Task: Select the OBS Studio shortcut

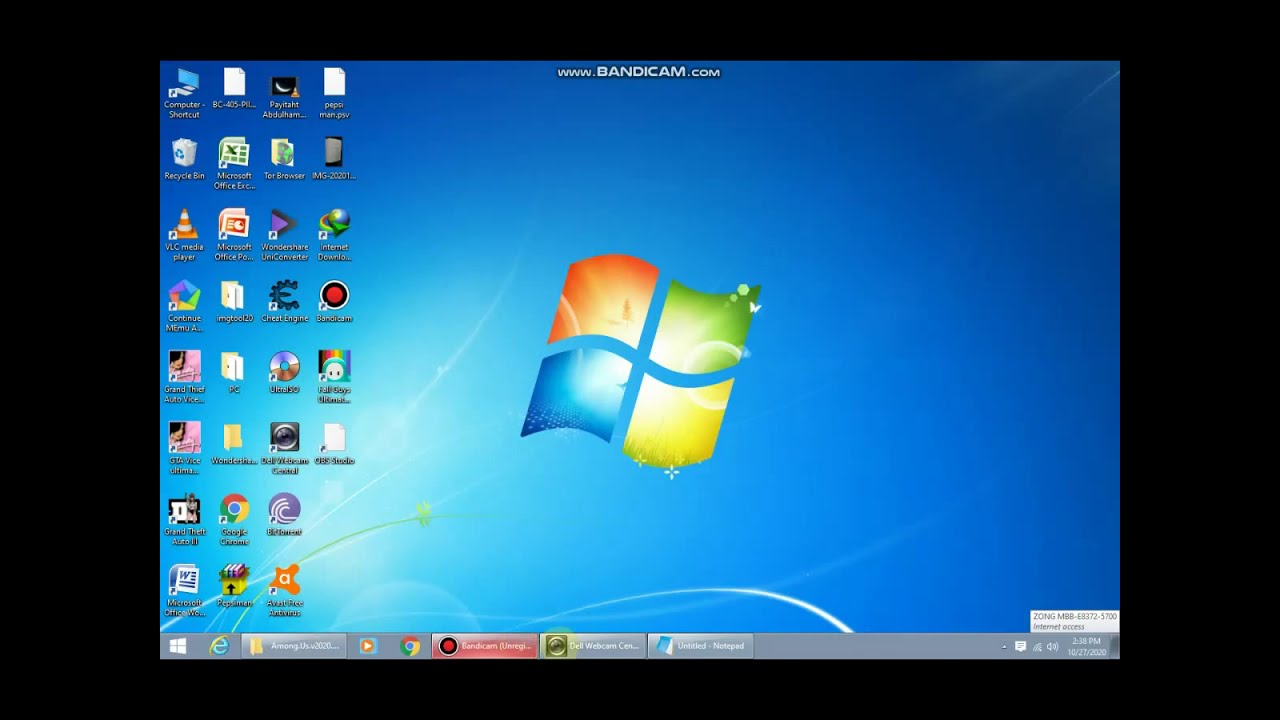Action: [x=334, y=444]
